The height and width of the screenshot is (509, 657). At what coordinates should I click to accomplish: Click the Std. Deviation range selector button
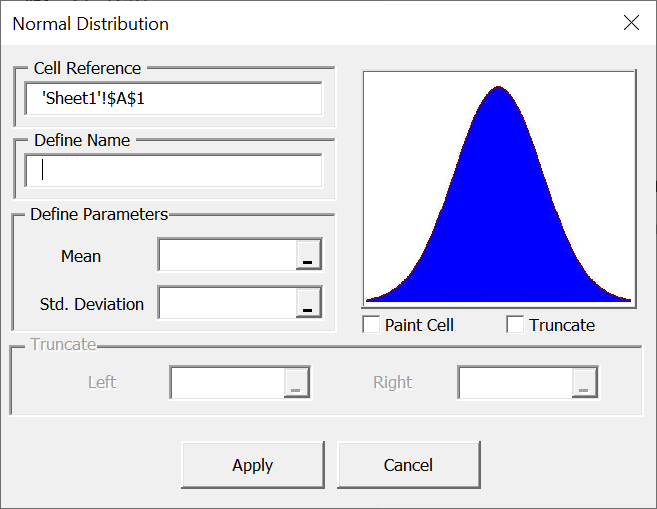click(308, 303)
